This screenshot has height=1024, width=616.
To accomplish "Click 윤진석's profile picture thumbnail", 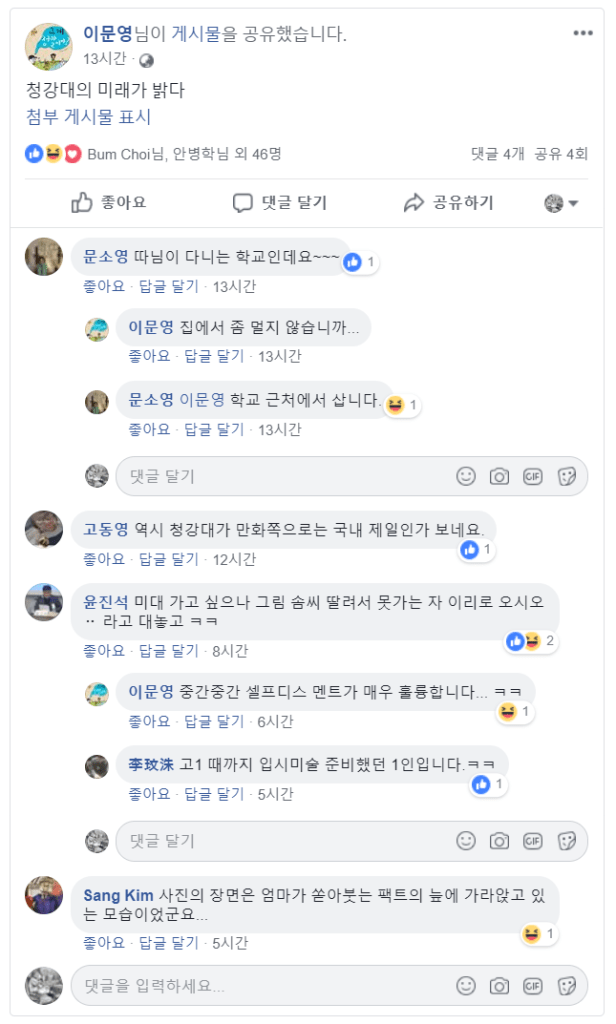I will point(44,602).
